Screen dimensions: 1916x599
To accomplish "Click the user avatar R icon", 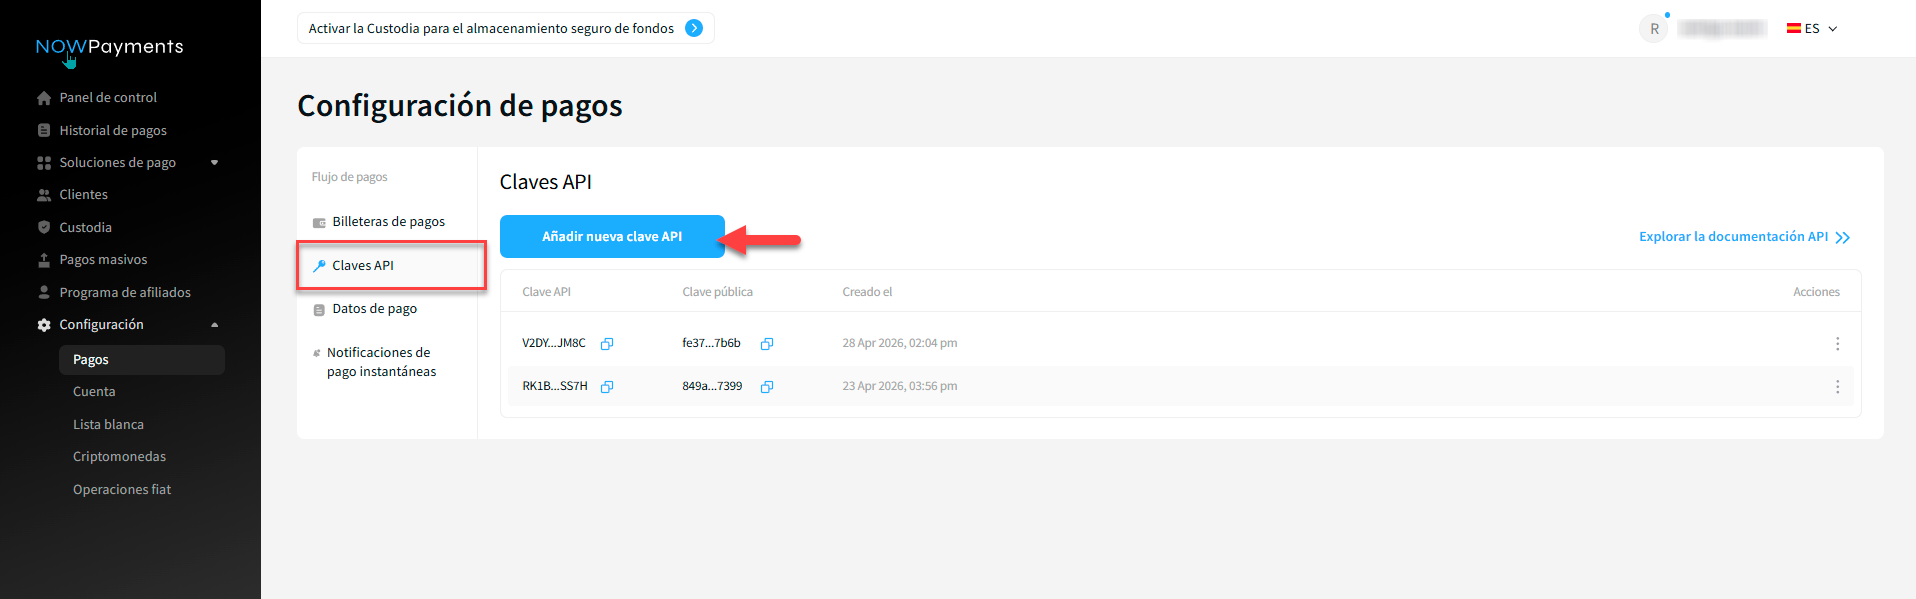I will [1654, 29].
